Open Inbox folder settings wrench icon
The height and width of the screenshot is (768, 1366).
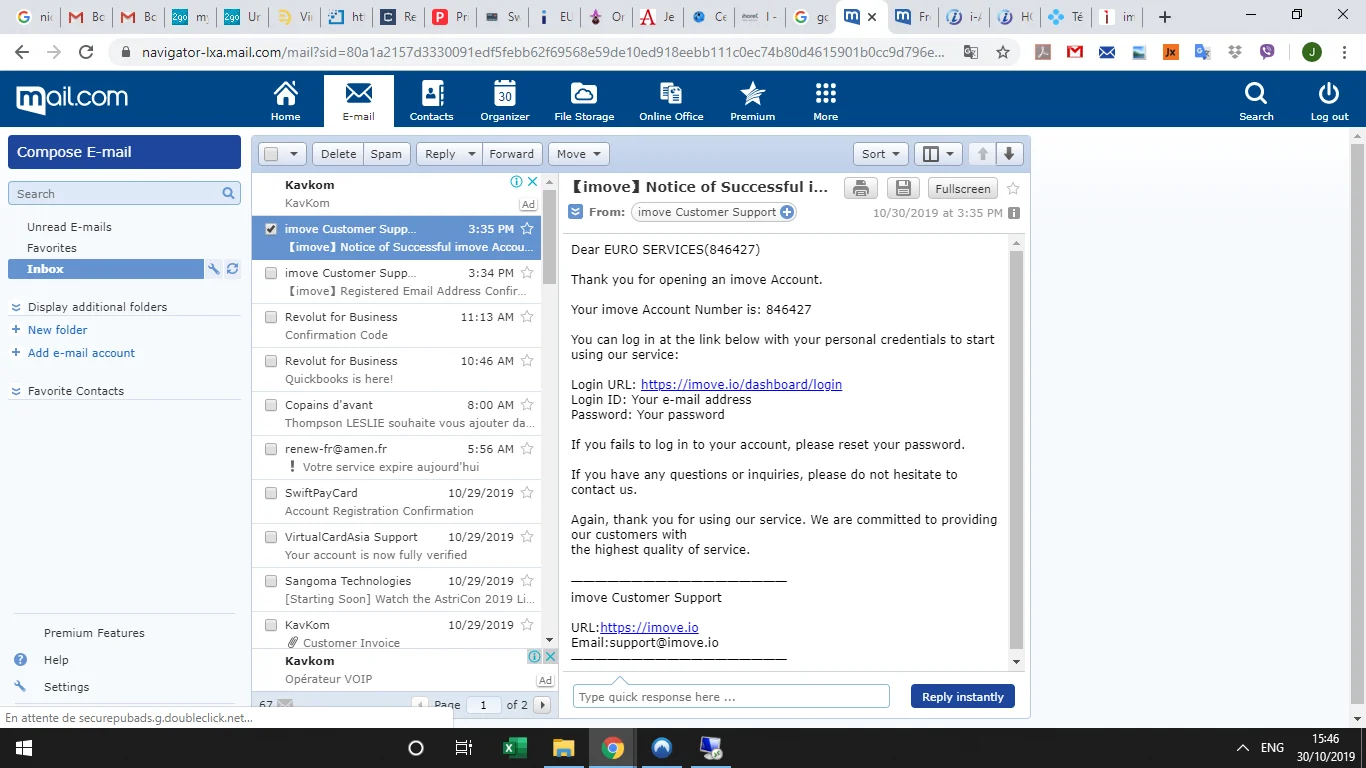(x=213, y=269)
